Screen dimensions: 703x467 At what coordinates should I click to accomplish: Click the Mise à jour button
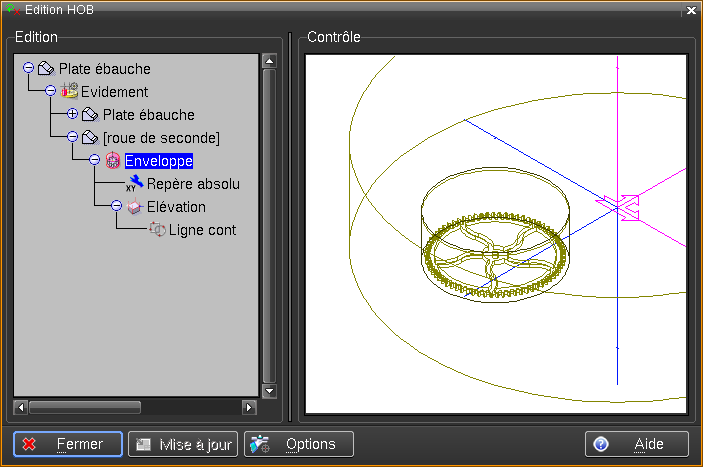pos(184,444)
